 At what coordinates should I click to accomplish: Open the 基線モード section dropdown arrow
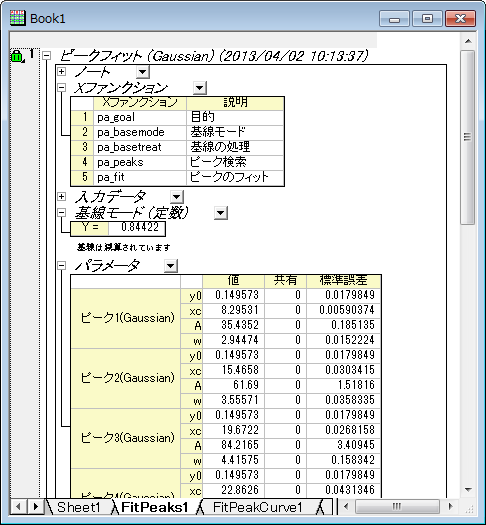tap(221, 213)
